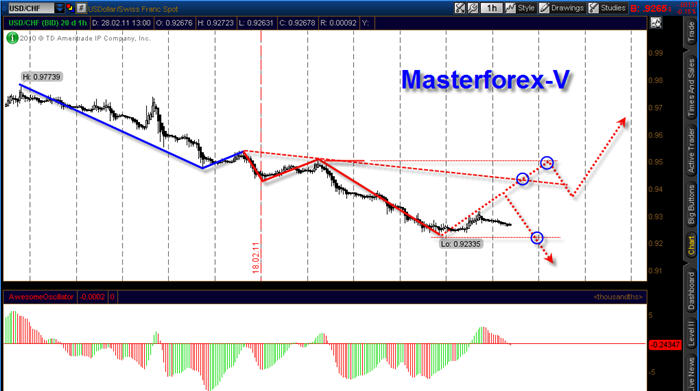700x391 pixels.
Task: Open the Drawings pencil tool
Action: coord(562,8)
